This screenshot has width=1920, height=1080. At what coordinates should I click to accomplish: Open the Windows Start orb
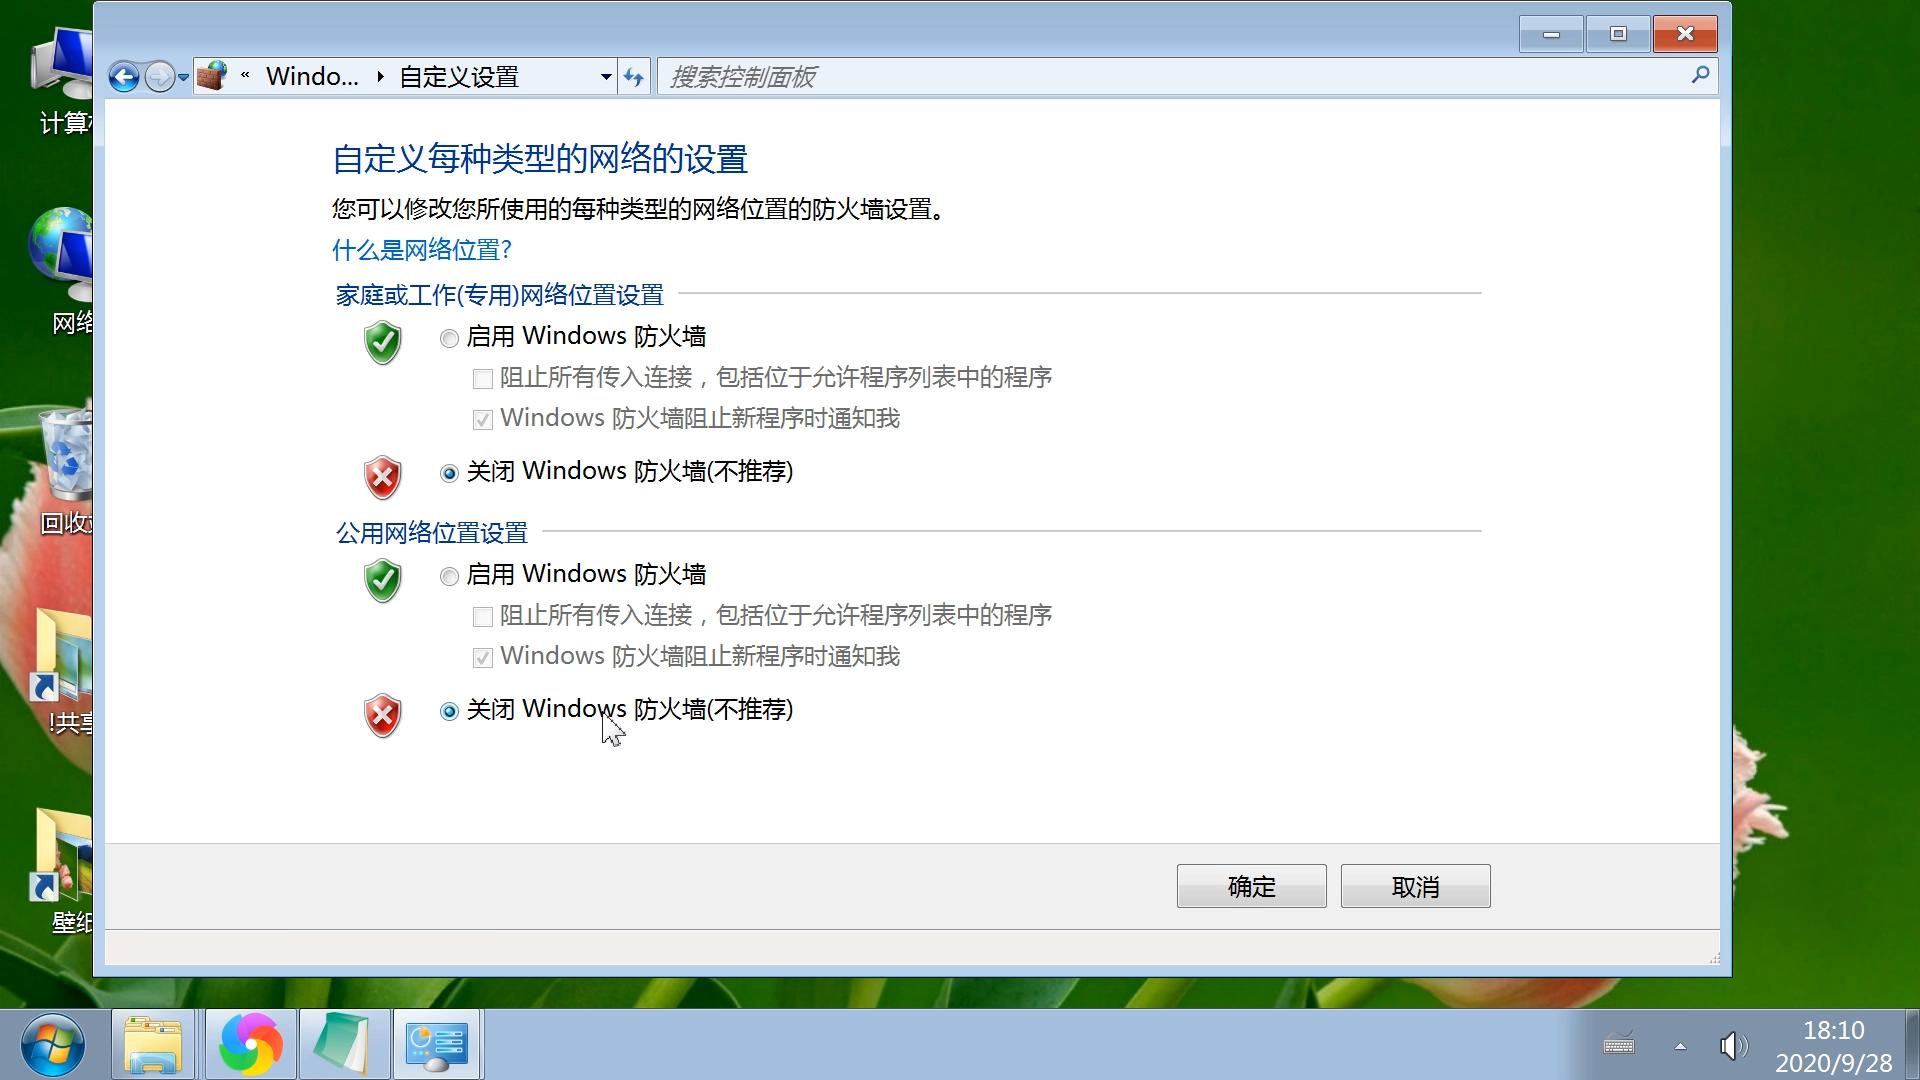[52, 1043]
